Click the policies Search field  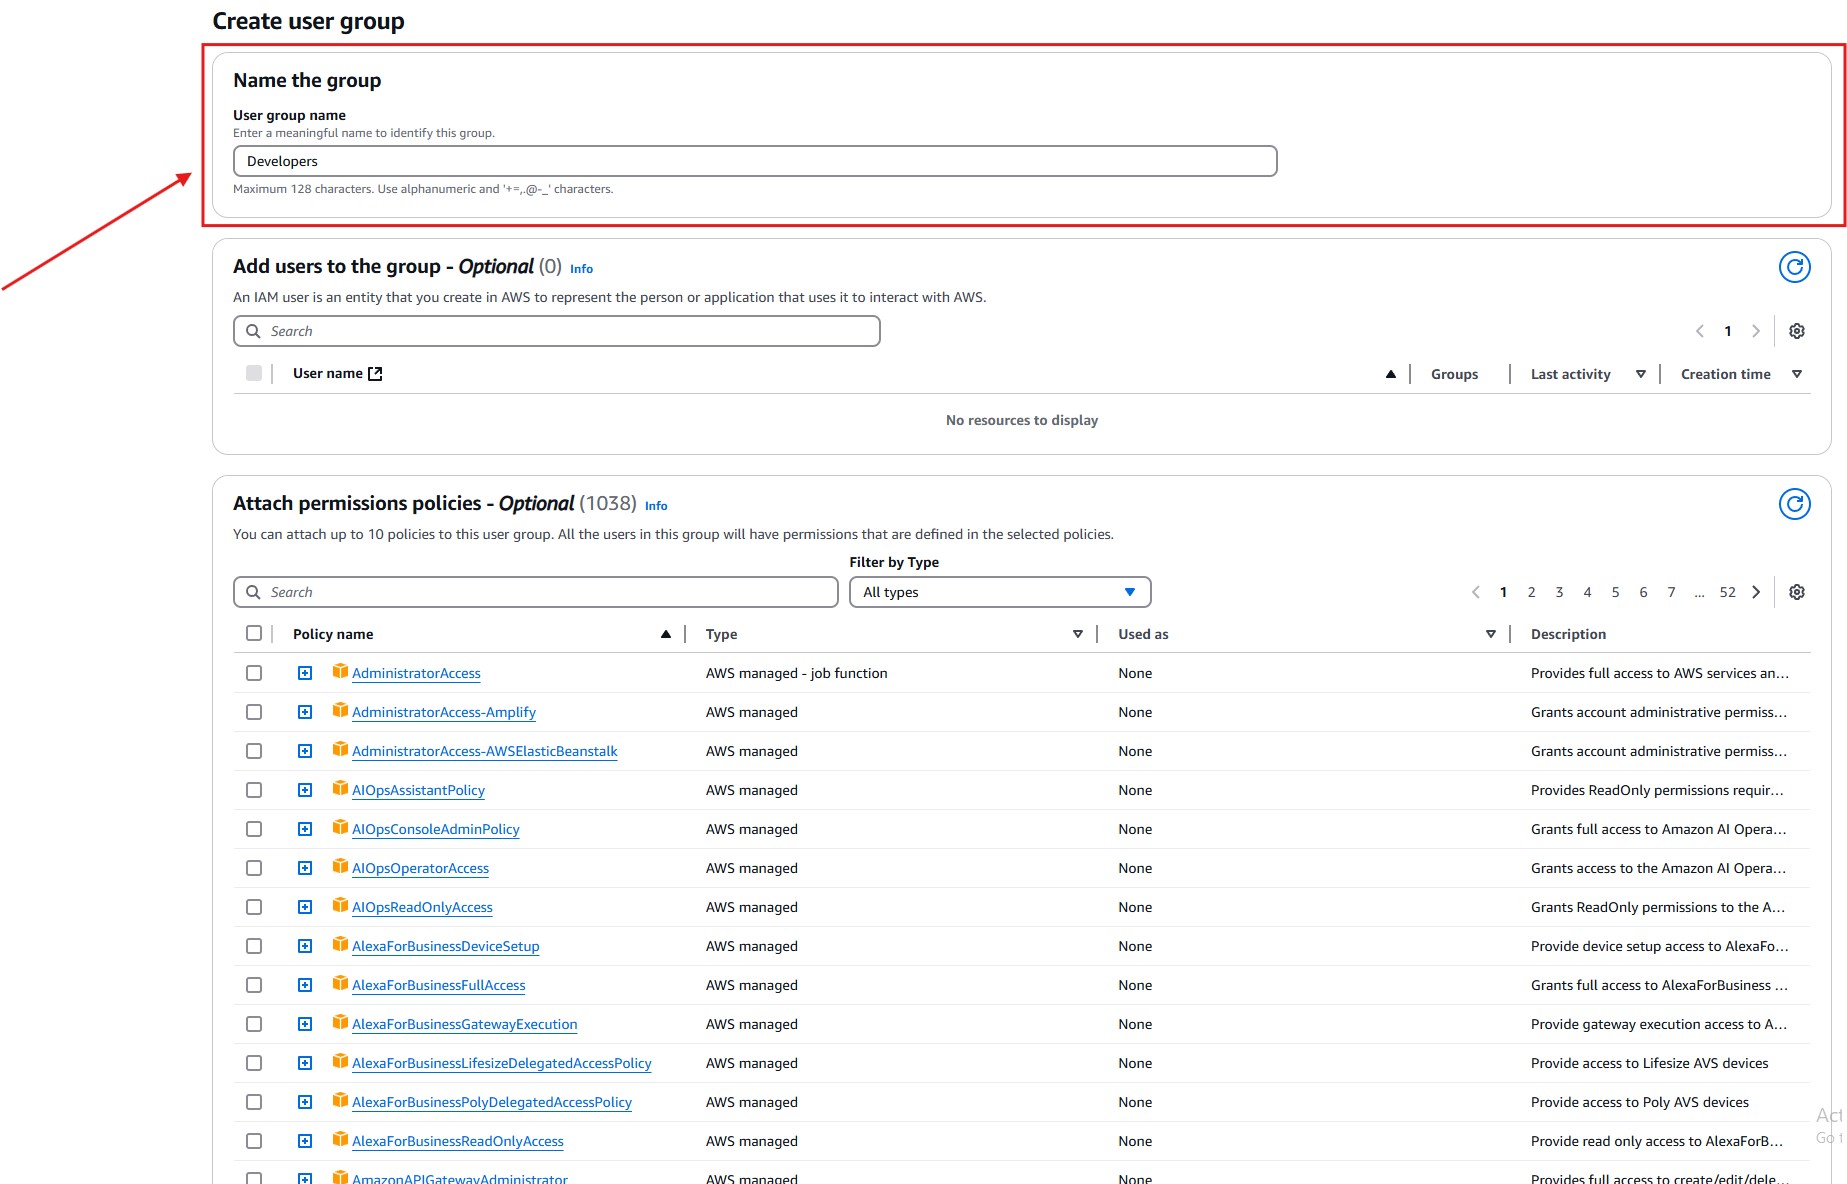coord(535,592)
